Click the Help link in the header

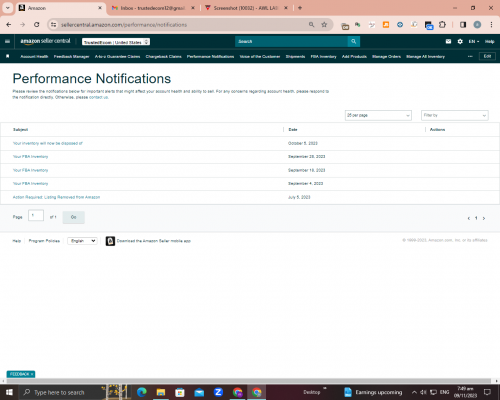(490, 41)
